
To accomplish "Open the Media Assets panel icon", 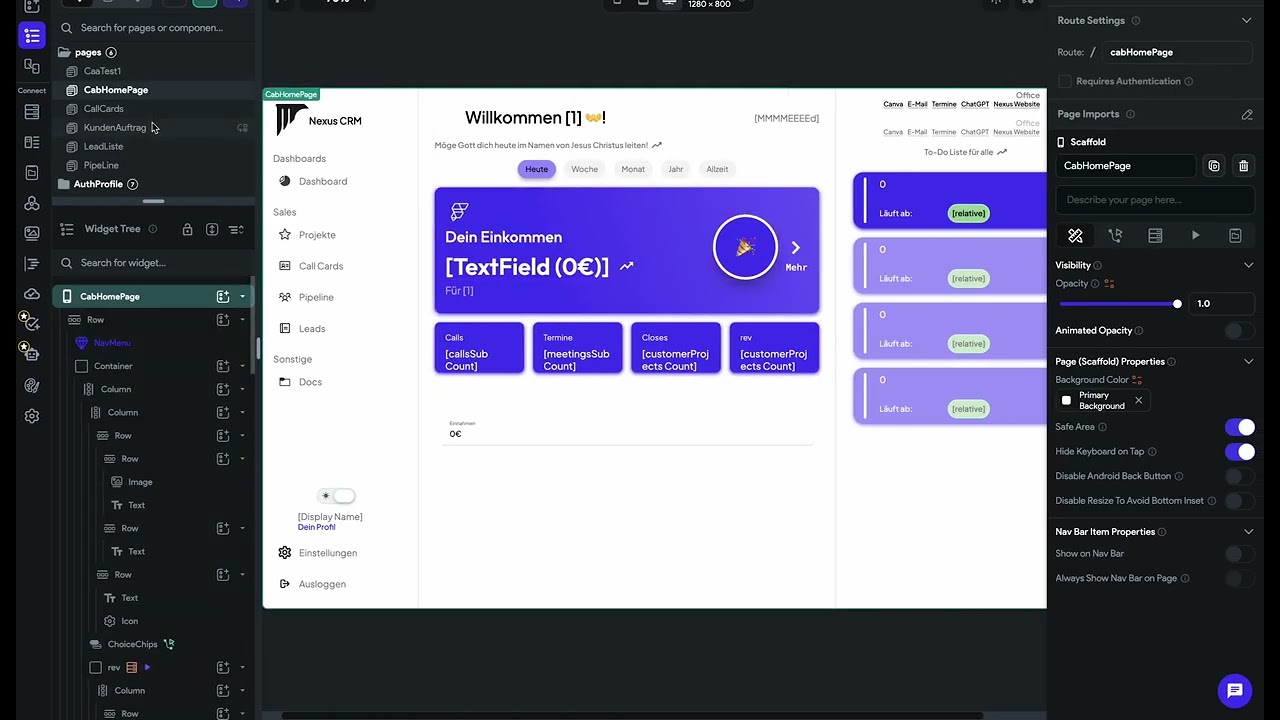I will pyautogui.click(x=31, y=233).
